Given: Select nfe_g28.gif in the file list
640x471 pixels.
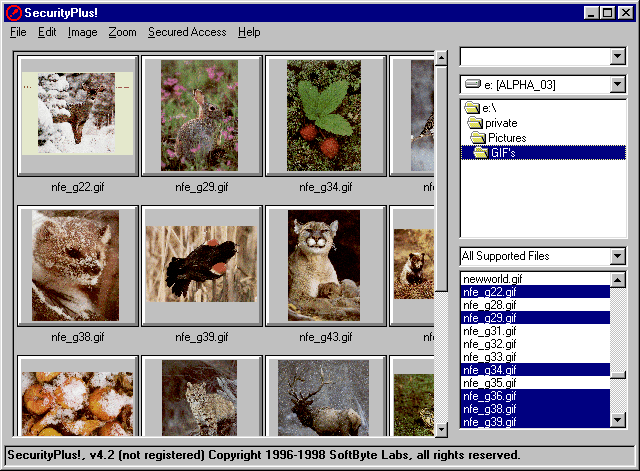Looking at the screenshot, I should 536,305.
